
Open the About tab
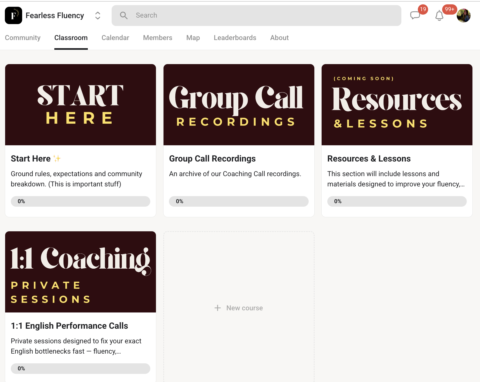[x=279, y=38]
